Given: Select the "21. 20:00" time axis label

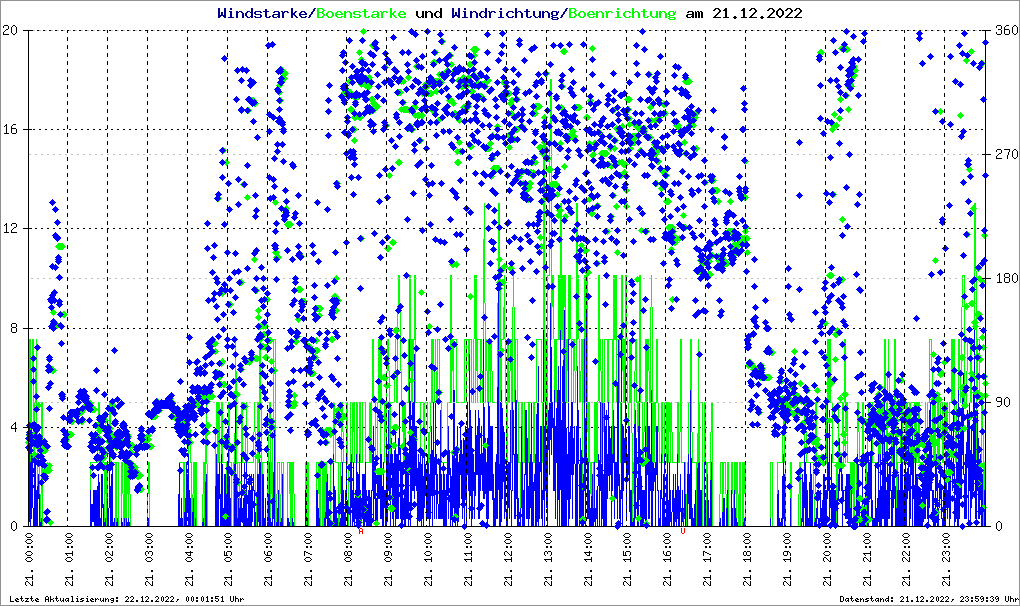Looking at the screenshot, I should point(827,559).
